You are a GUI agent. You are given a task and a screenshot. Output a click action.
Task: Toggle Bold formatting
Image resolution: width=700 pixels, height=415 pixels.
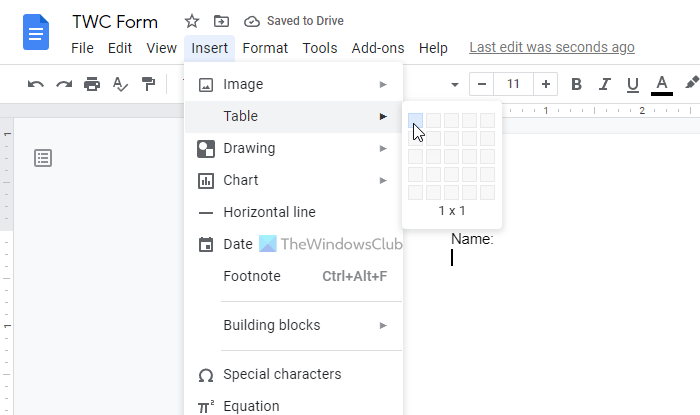click(x=576, y=84)
